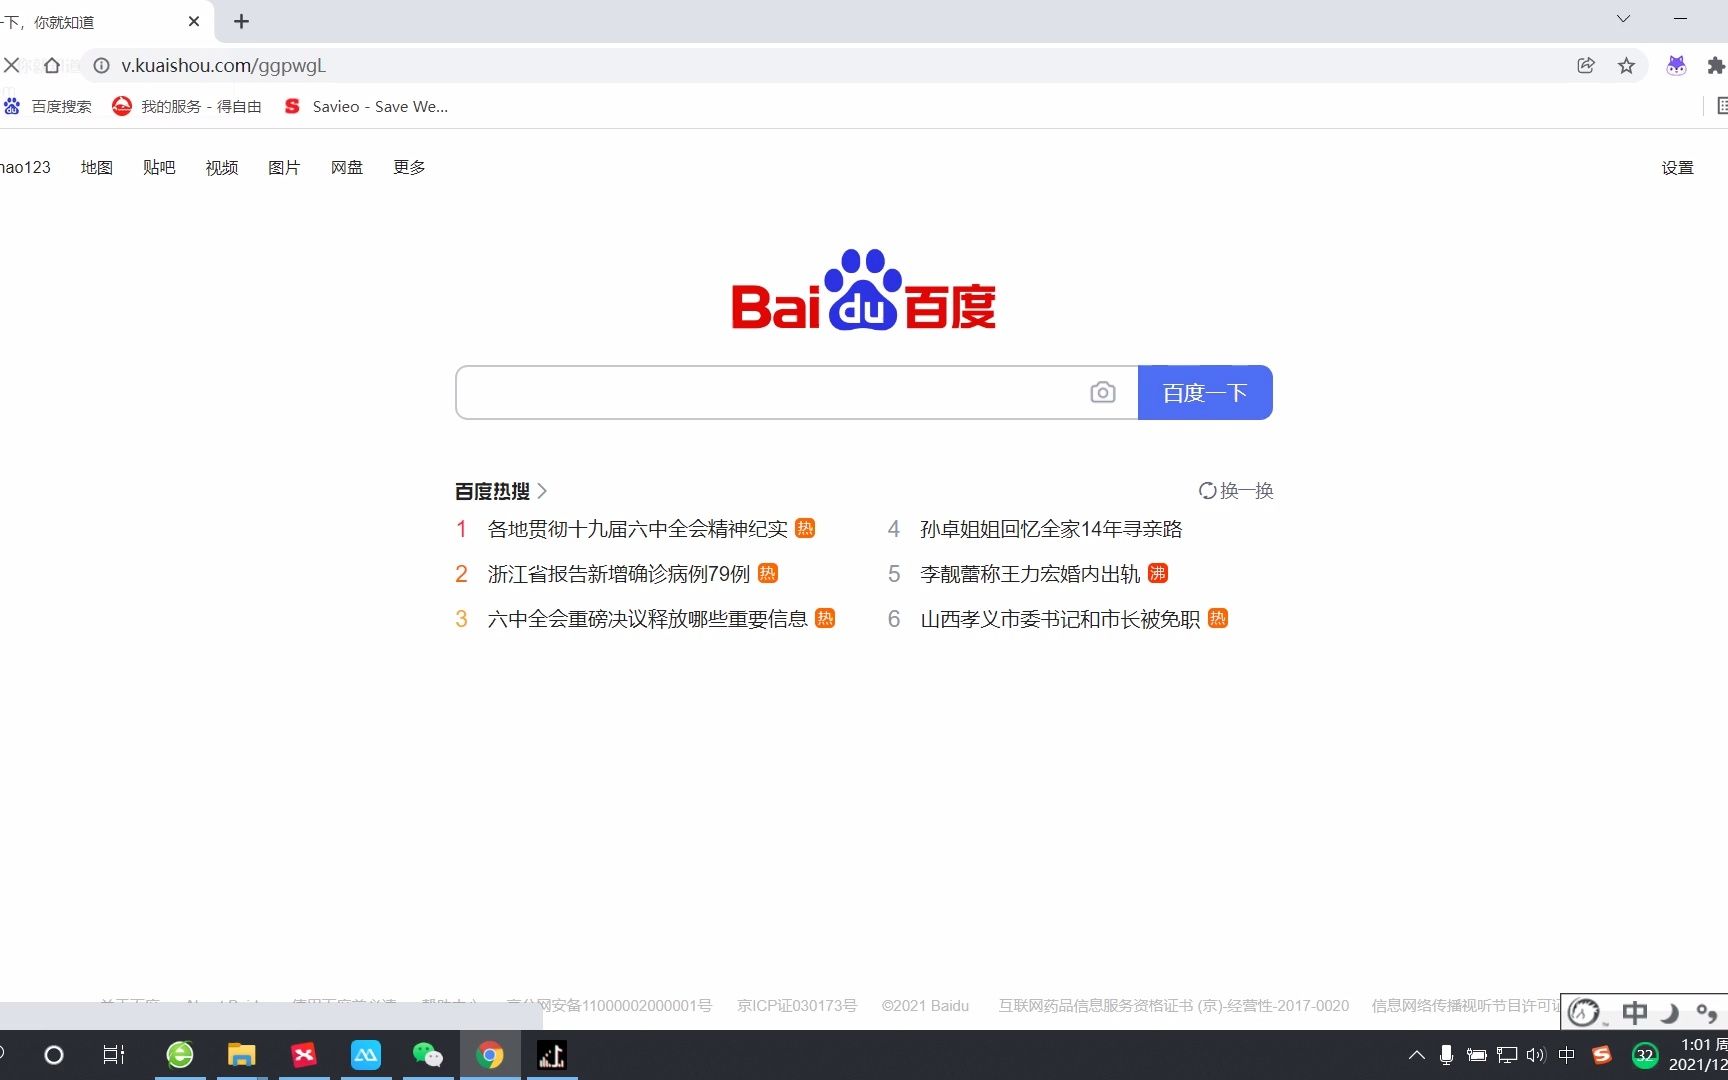
Task: Toggle punctuation mode on the IME floating bar
Action: (x=1707, y=1013)
